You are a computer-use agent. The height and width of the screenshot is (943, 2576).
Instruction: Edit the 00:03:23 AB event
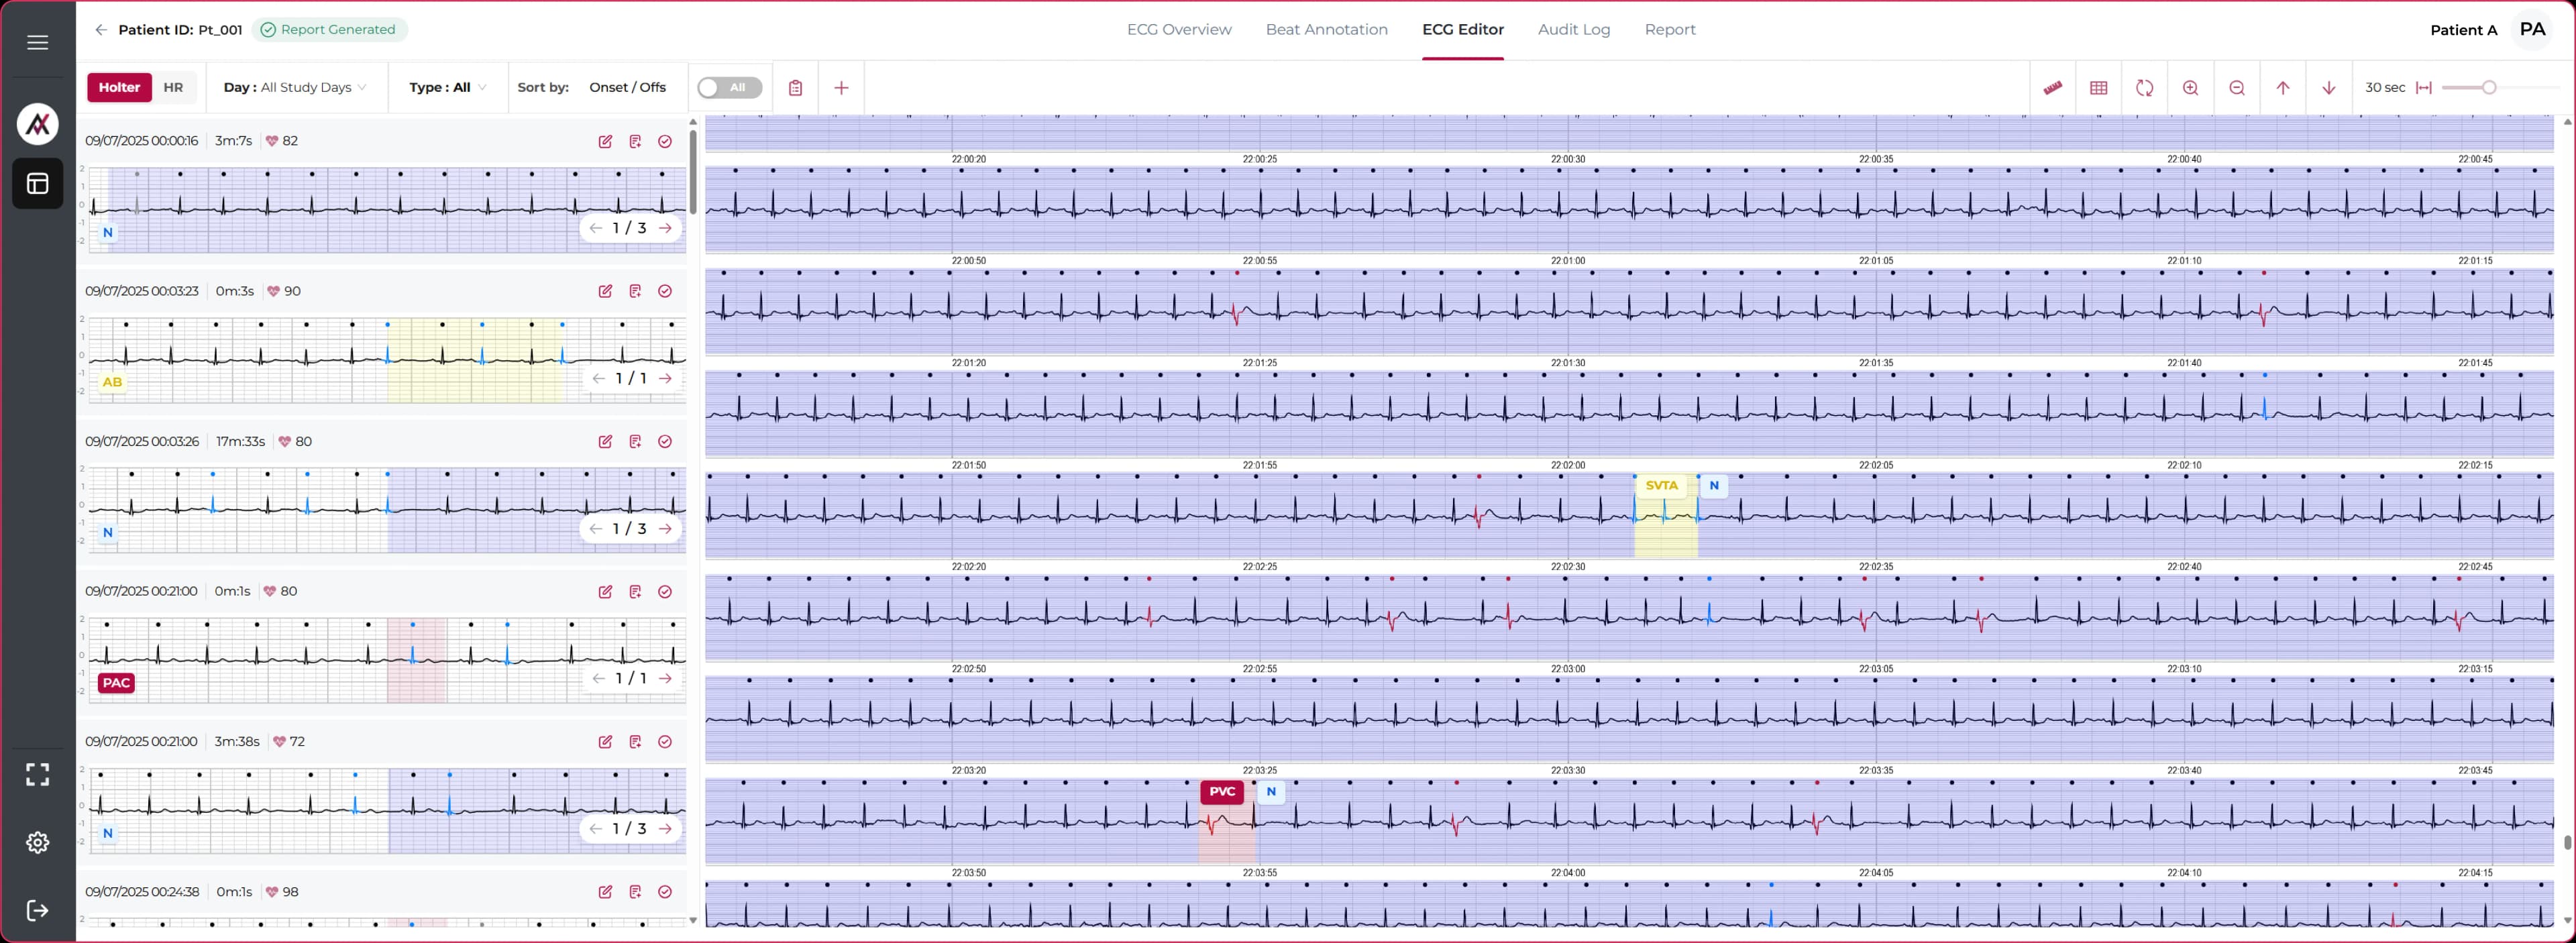click(605, 291)
